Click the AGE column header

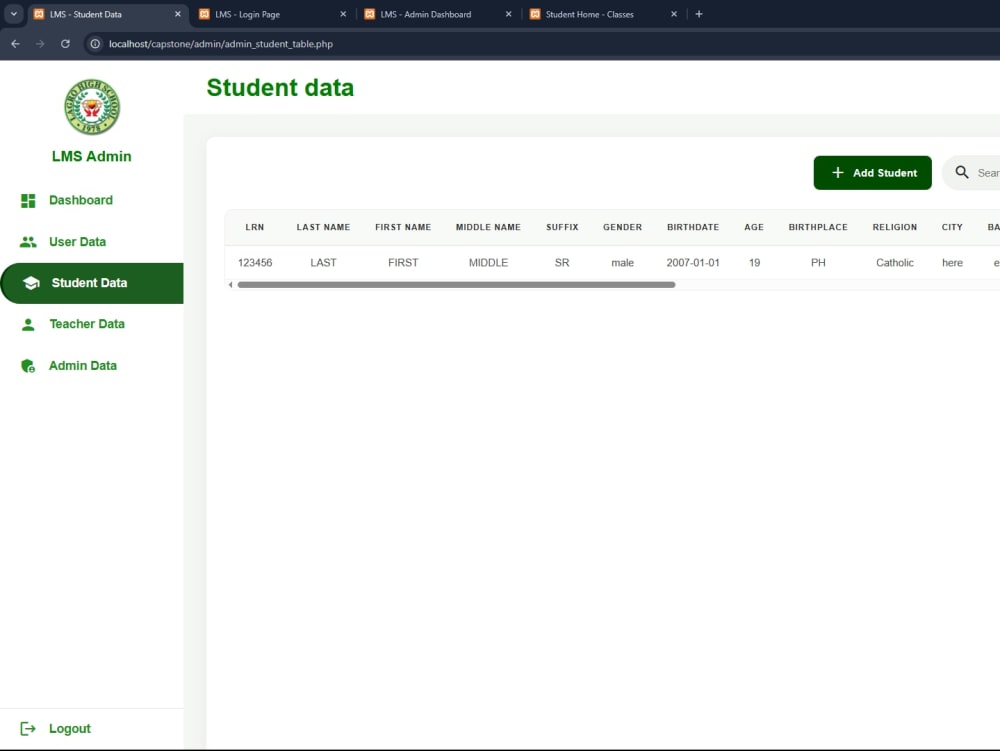[754, 227]
